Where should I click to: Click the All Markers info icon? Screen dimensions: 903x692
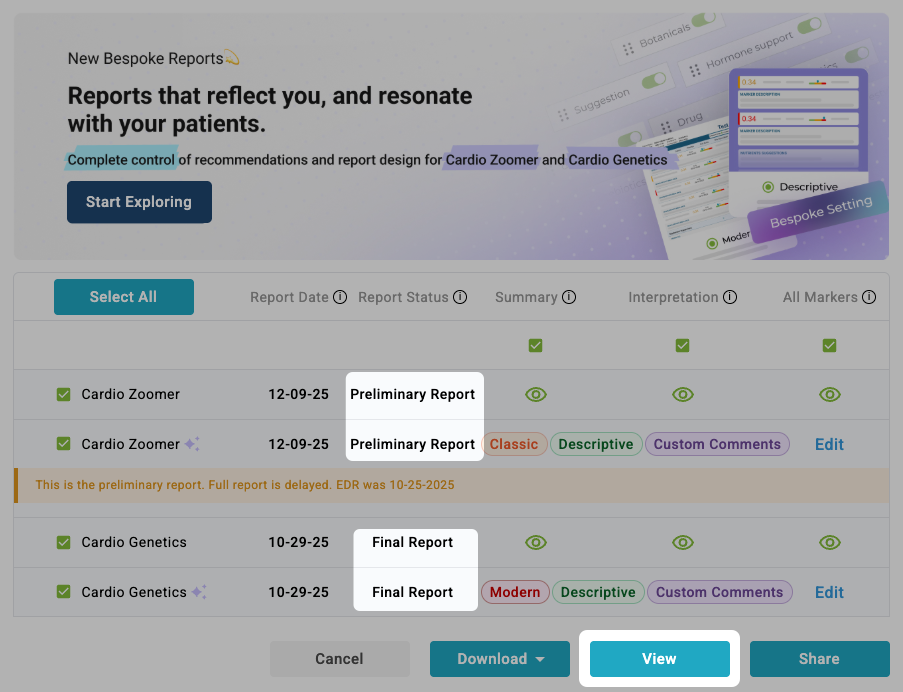click(x=869, y=297)
